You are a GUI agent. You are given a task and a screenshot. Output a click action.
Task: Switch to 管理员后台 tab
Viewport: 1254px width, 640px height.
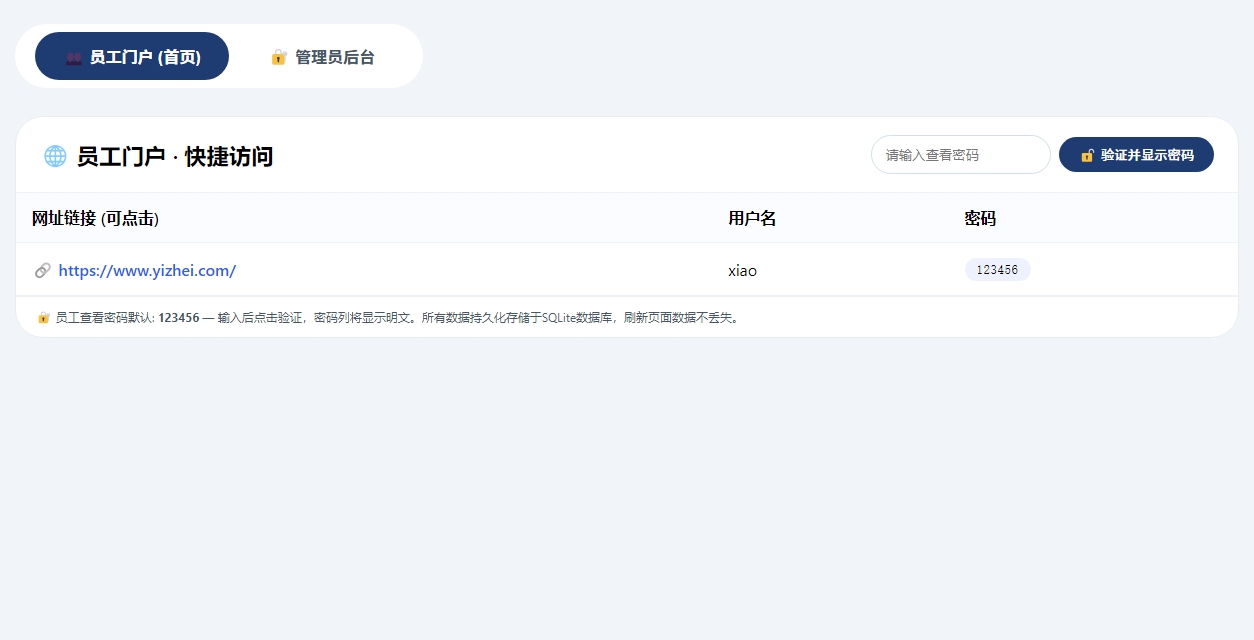(322, 57)
